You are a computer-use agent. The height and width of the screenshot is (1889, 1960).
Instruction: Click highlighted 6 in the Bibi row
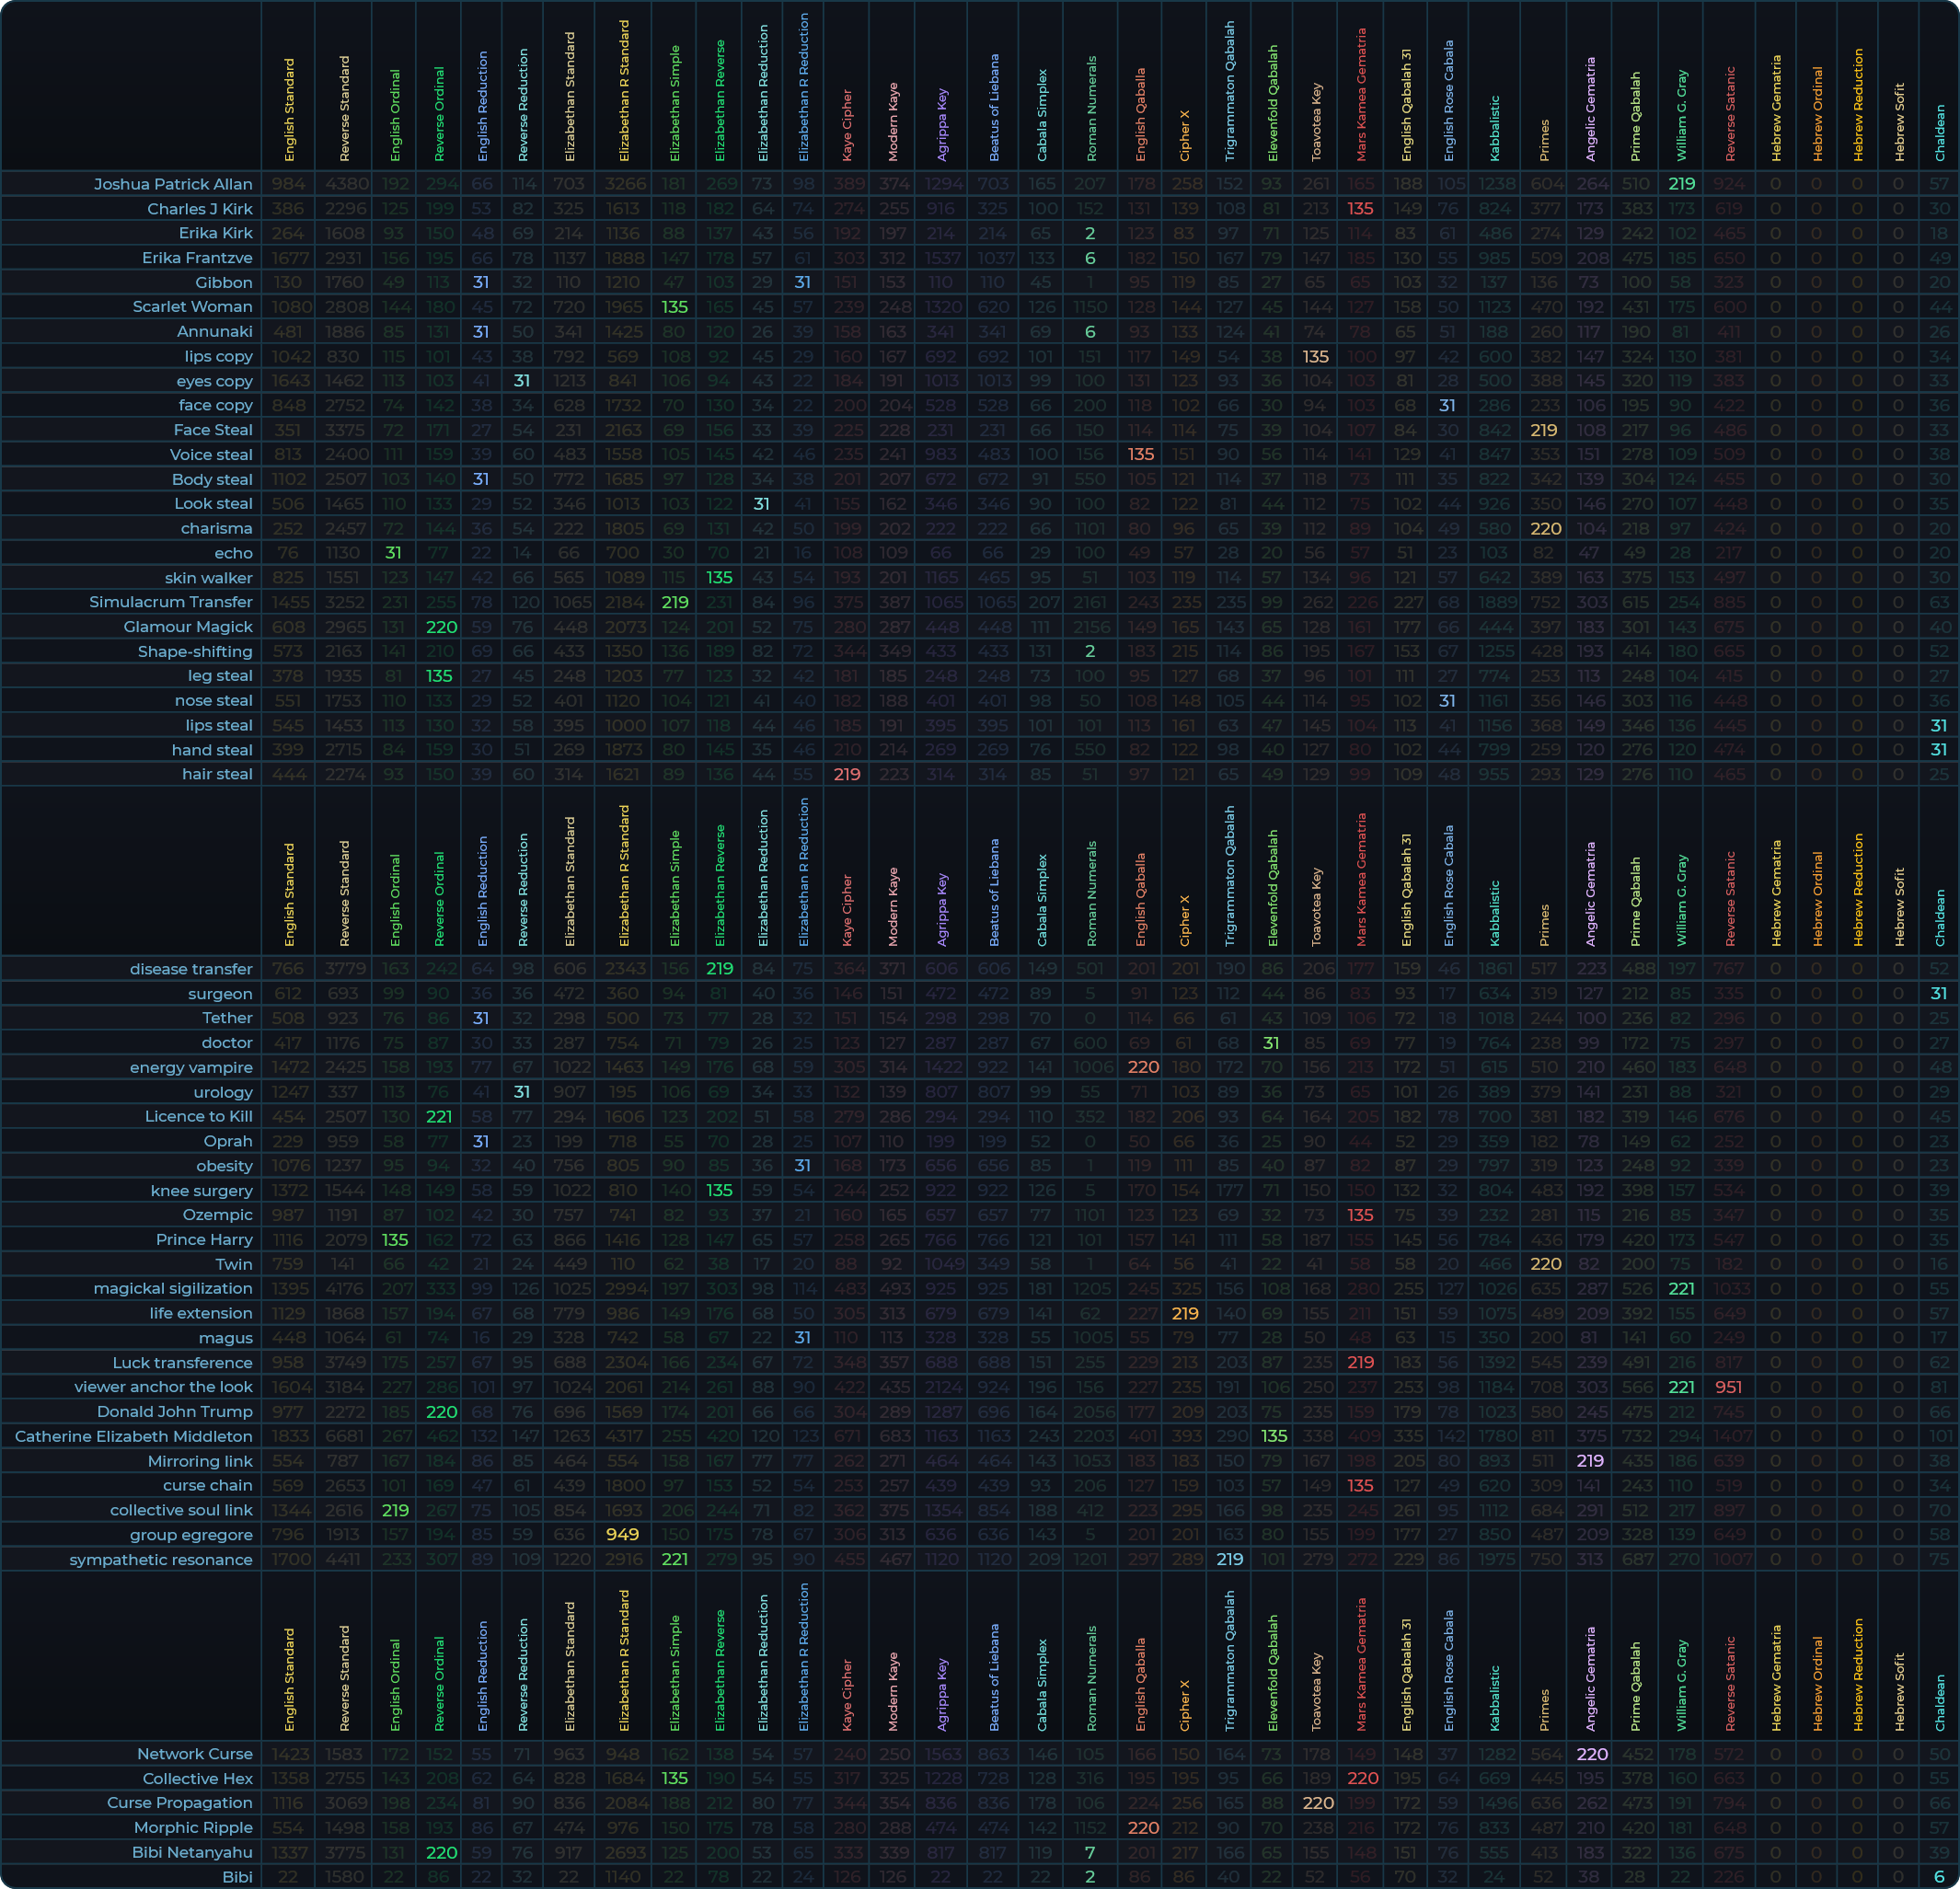pos(1938,1877)
